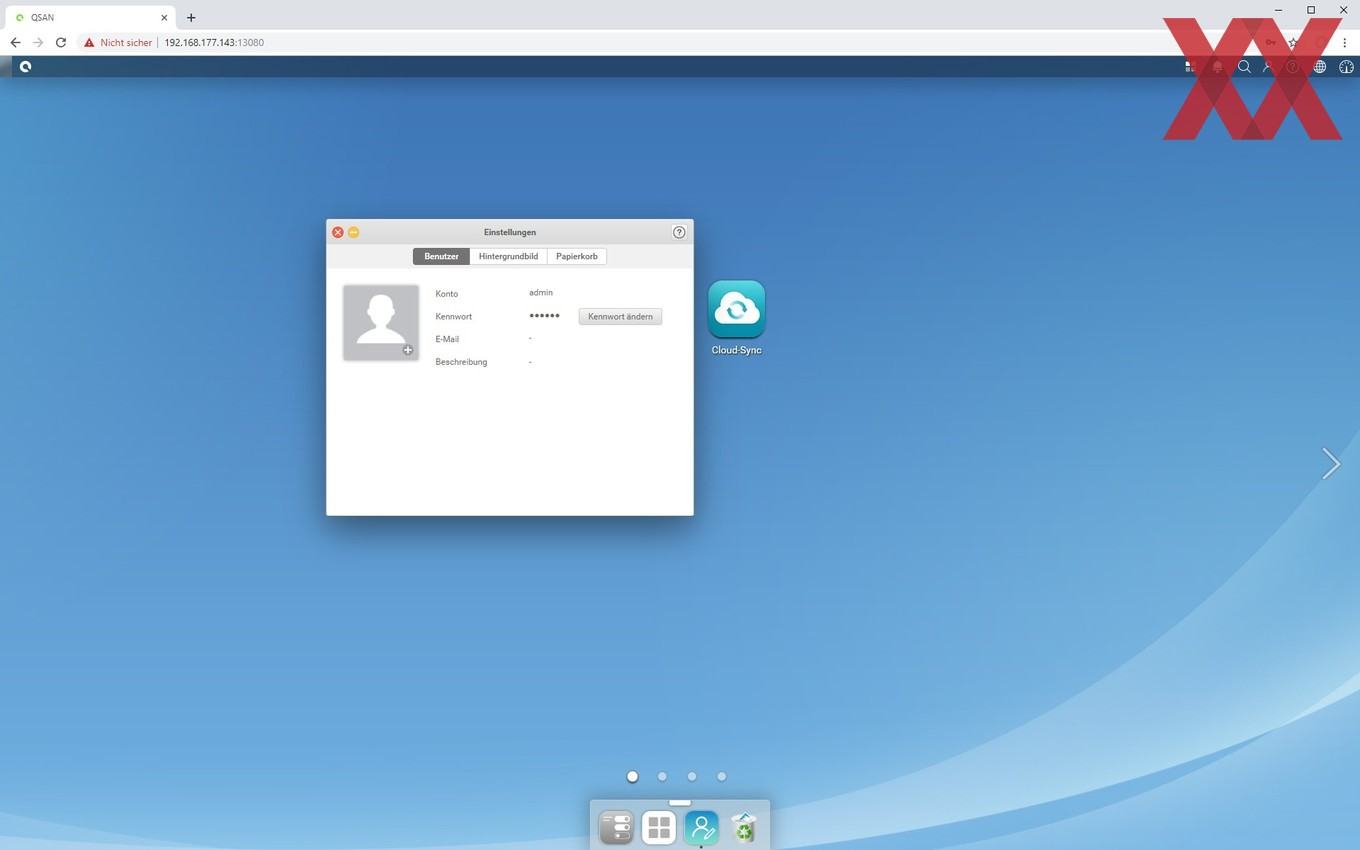Click the Nicht sicher security warning
1360x850 pixels.
[x=118, y=43]
